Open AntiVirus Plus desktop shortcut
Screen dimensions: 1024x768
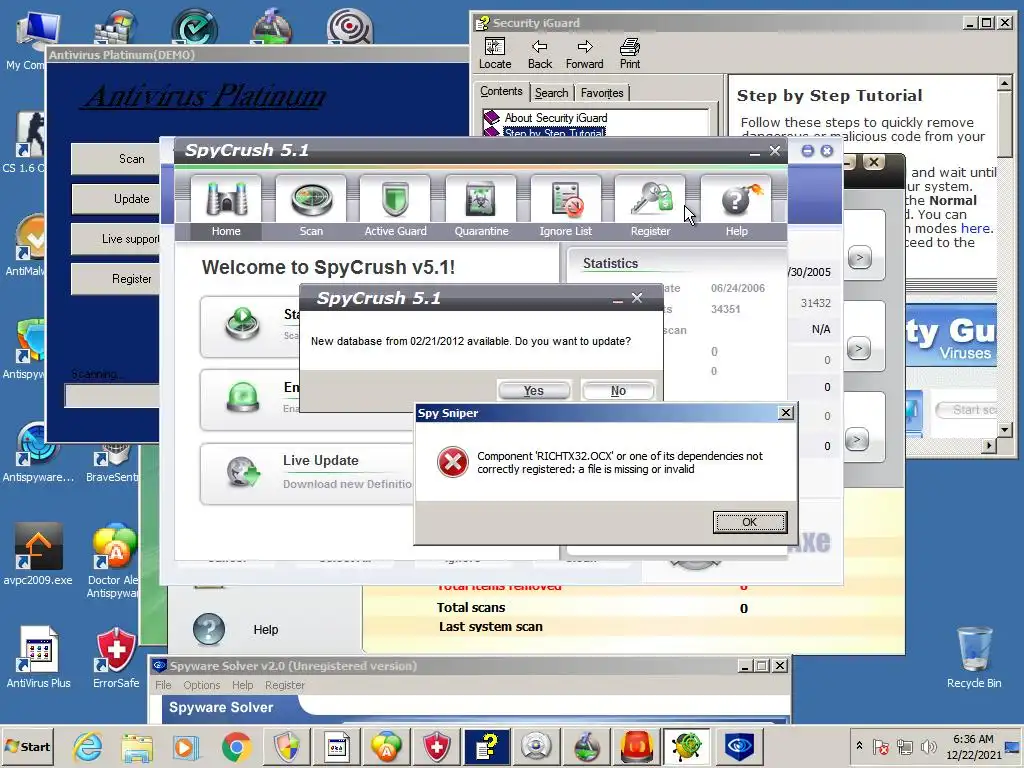39,658
